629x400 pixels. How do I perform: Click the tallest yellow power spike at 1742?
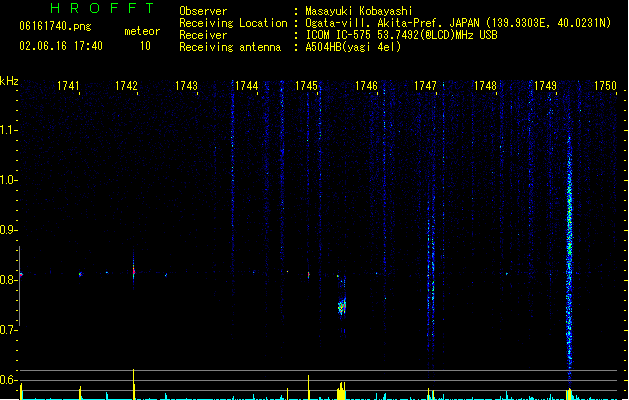point(134,384)
